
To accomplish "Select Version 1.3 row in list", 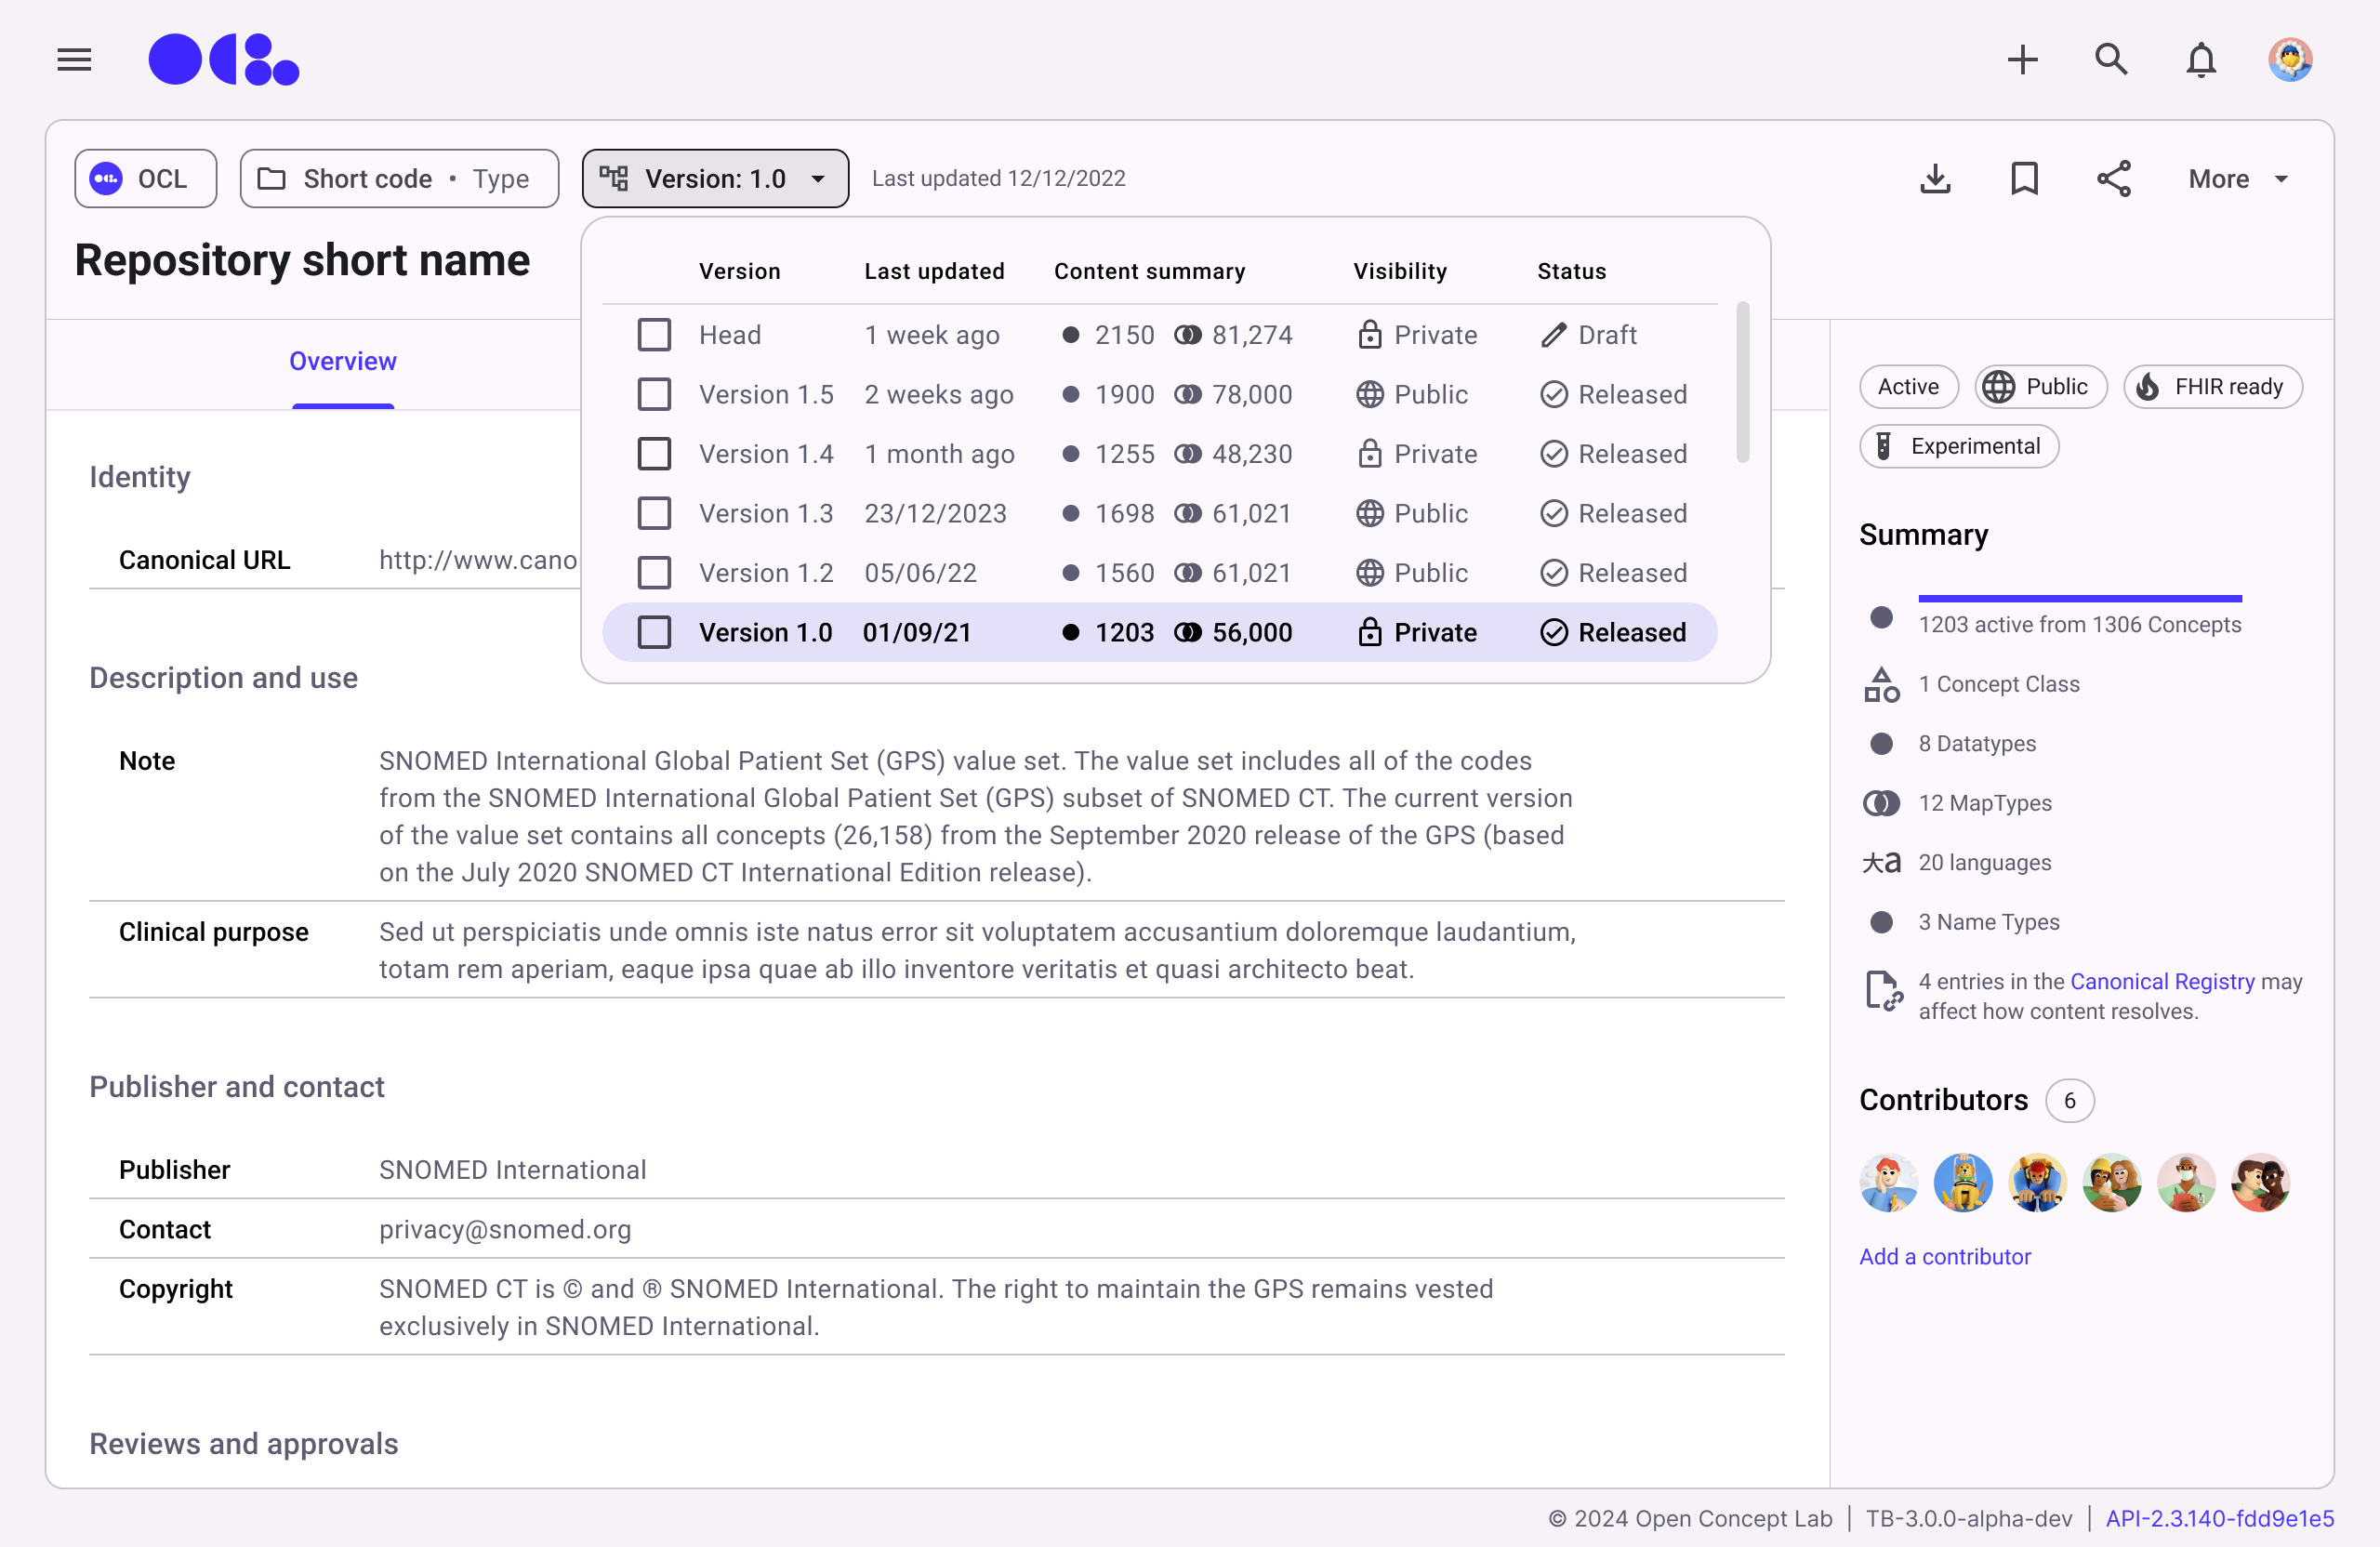I will click(765, 513).
